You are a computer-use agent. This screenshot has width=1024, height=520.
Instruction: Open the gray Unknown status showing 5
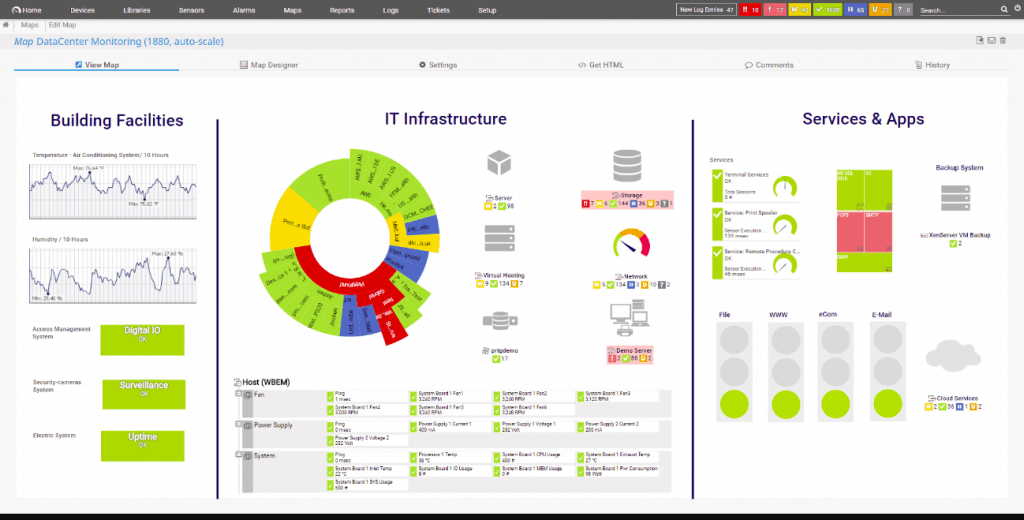(903, 10)
